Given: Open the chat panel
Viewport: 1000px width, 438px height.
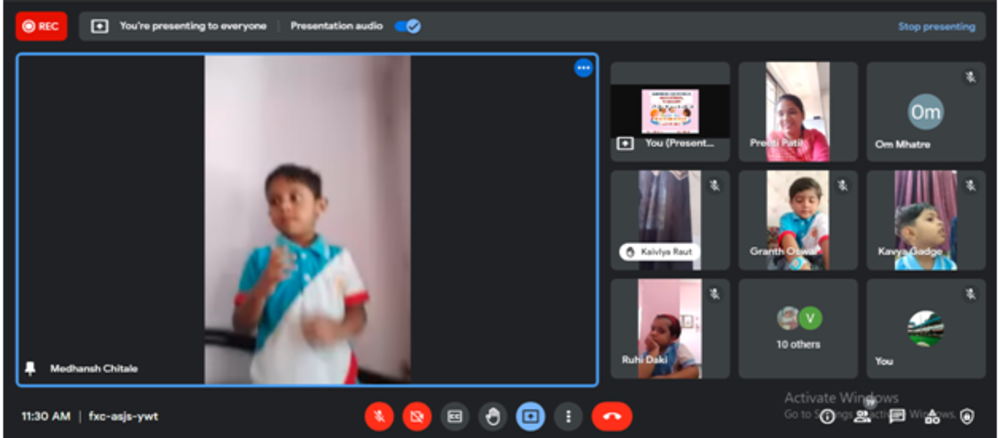Looking at the screenshot, I should click(x=897, y=417).
